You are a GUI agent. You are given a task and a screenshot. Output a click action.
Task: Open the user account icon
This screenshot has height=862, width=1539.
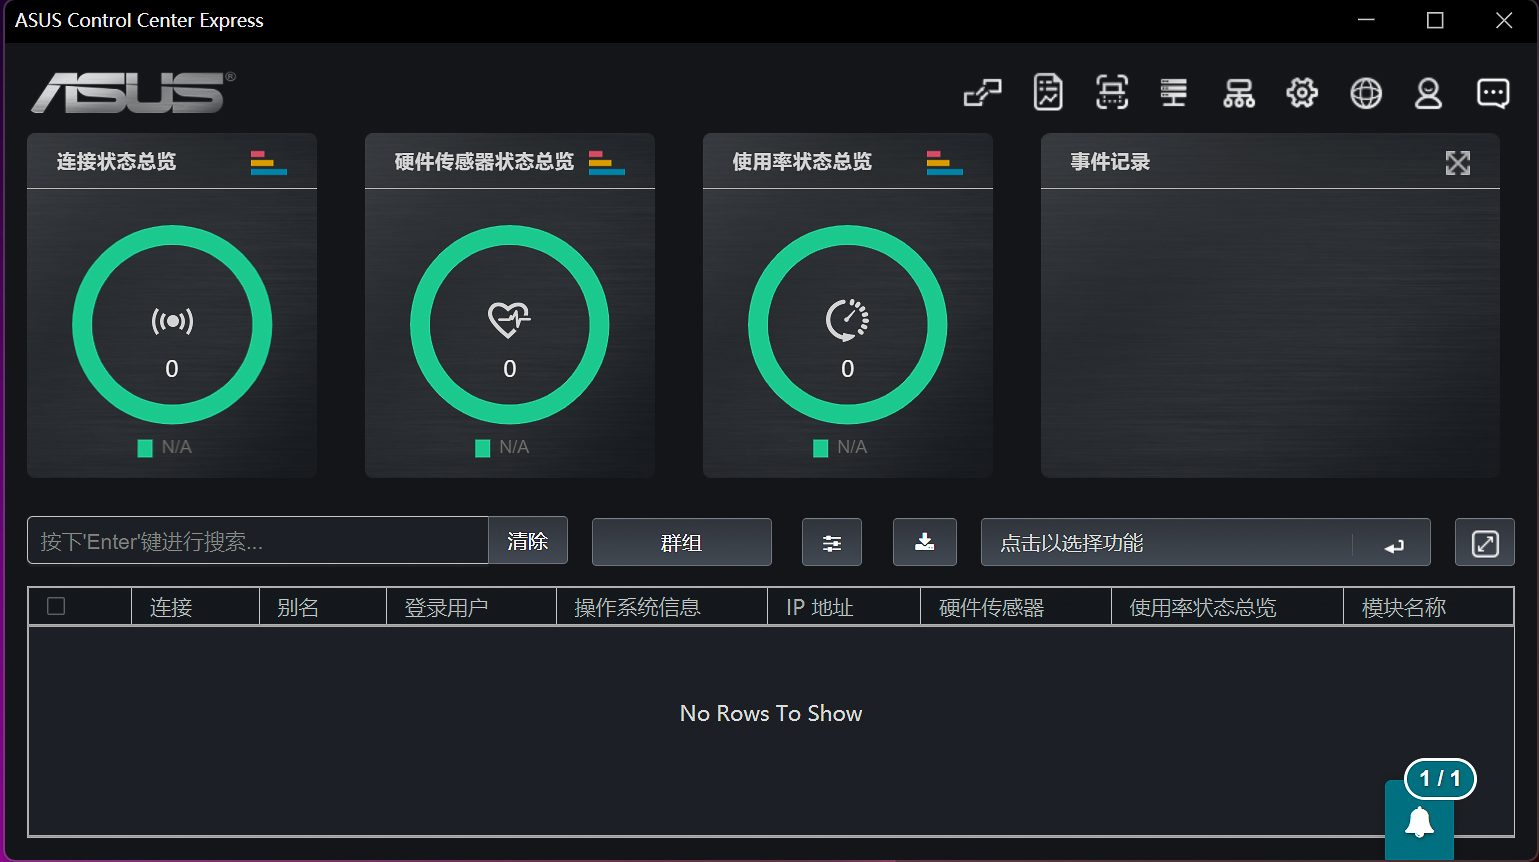1428,92
